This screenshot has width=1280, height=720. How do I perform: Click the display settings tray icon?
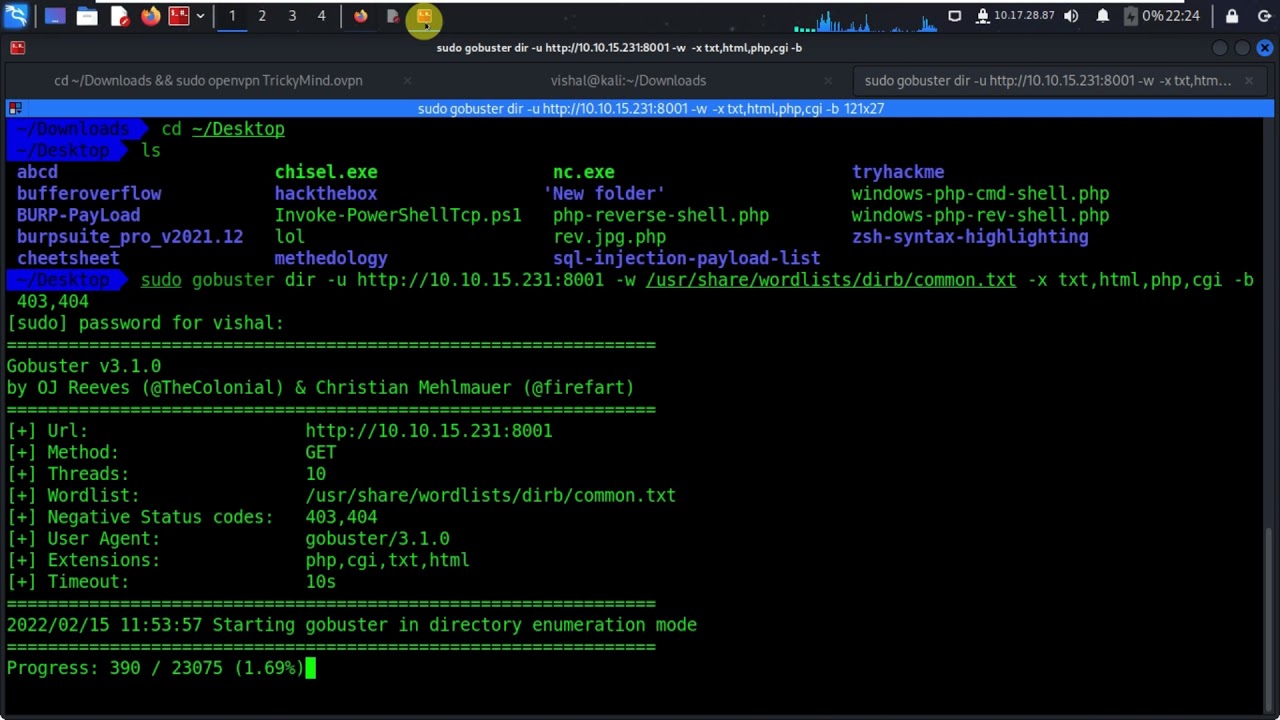pyautogui.click(x=955, y=16)
